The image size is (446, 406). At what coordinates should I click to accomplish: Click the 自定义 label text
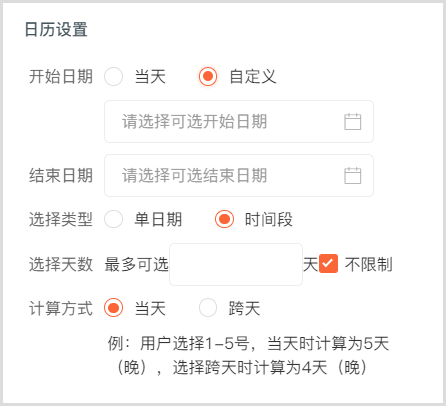coord(253,77)
